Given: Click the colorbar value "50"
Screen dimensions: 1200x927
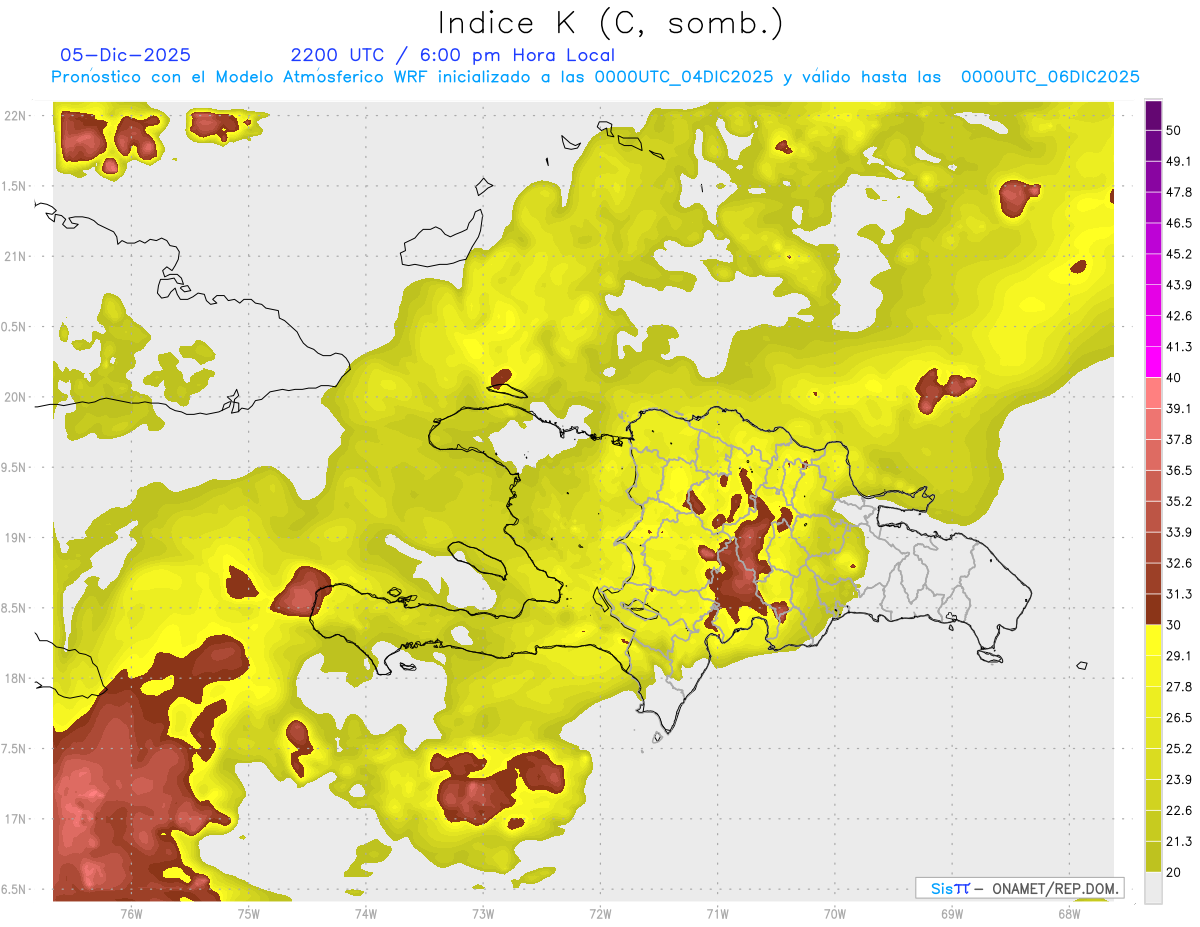Looking at the screenshot, I should 1173,130.
